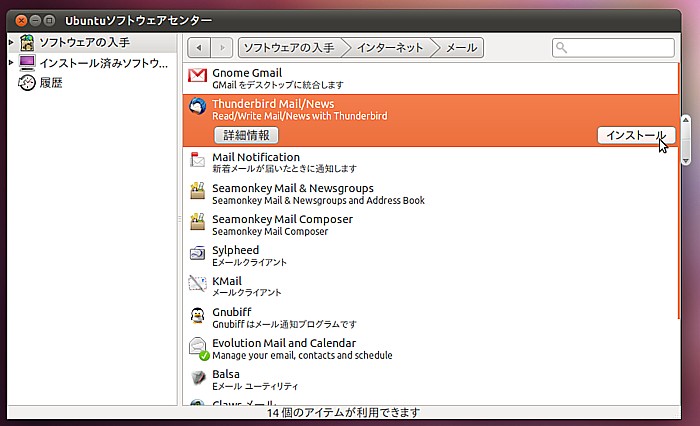Click the Thunderbird bird icon
700x426 pixels.
[x=197, y=106]
